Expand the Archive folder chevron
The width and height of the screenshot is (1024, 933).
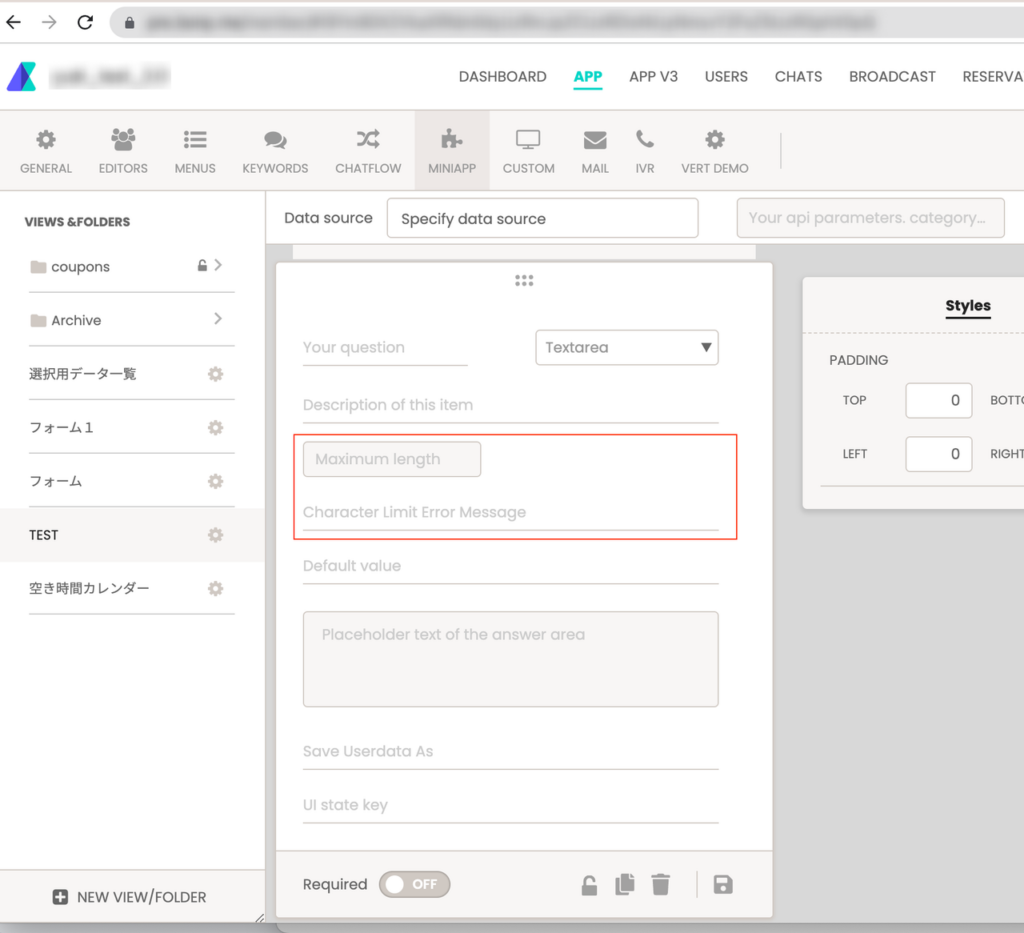[218, 320]
